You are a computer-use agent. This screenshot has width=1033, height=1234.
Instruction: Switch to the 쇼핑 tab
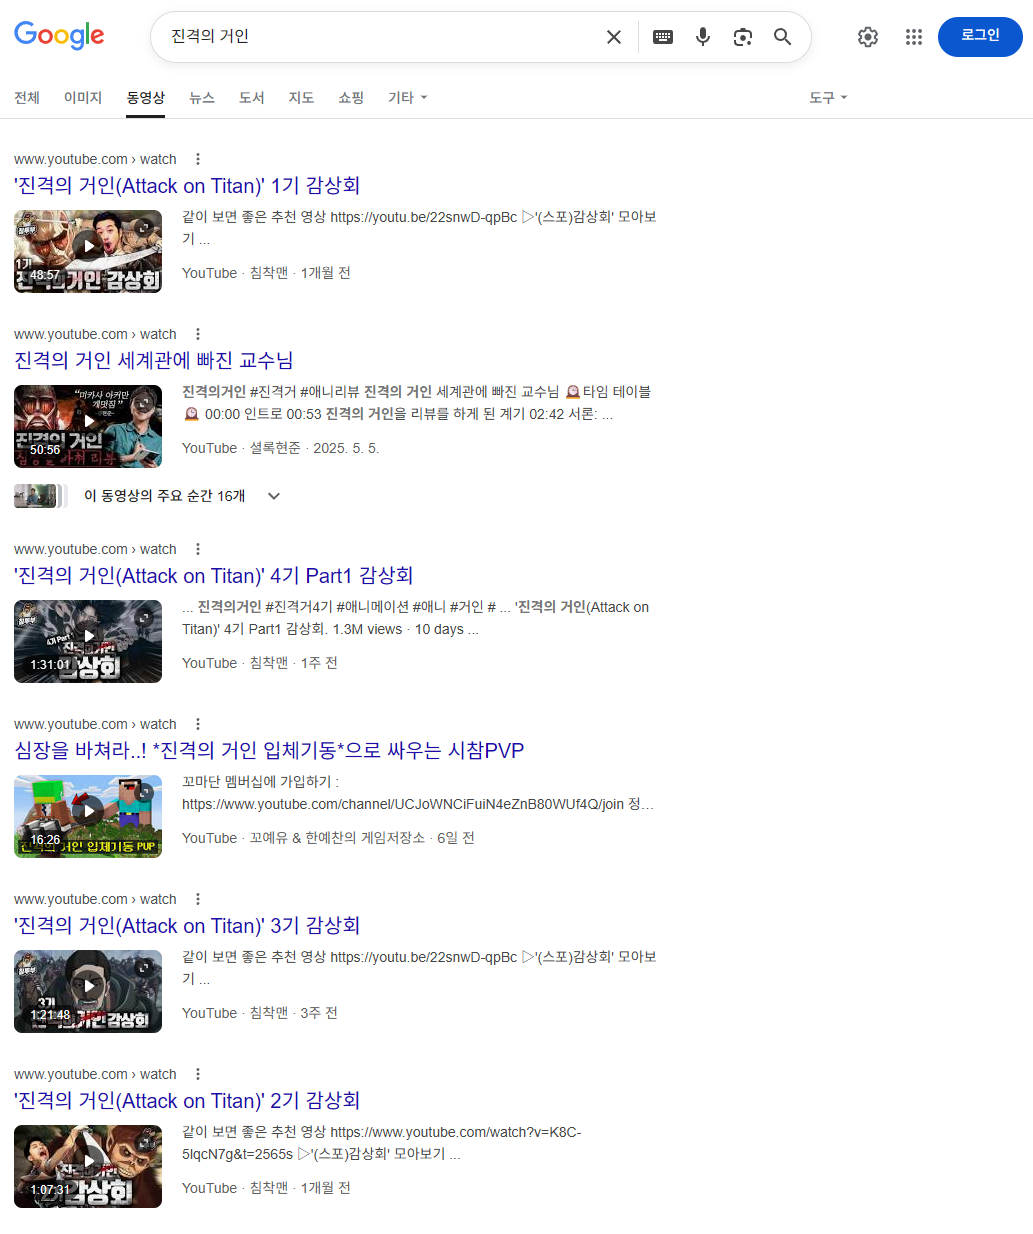tap(351, 98)
